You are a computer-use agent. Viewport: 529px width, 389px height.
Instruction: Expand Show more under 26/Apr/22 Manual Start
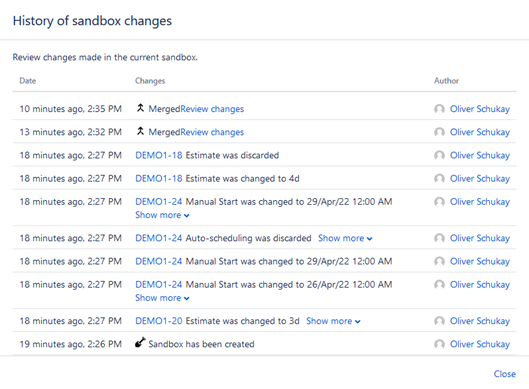click(162, 298)
